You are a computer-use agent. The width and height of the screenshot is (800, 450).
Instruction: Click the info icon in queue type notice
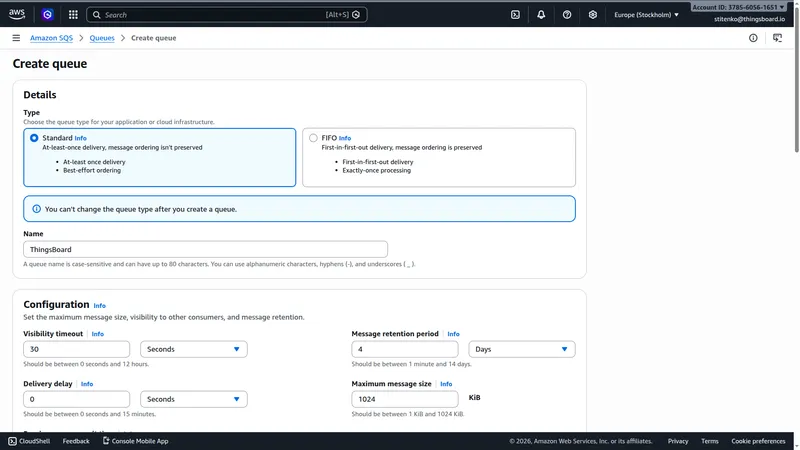tap(37, 209)
